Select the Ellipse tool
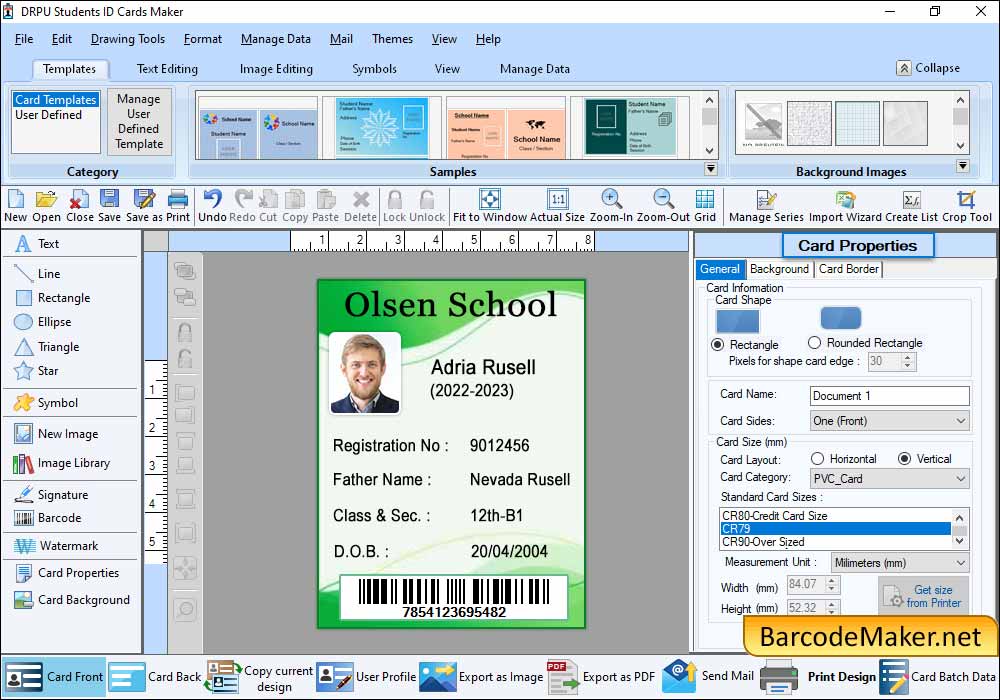Screen dimensions: 1000x700 [x=43, y=322]
